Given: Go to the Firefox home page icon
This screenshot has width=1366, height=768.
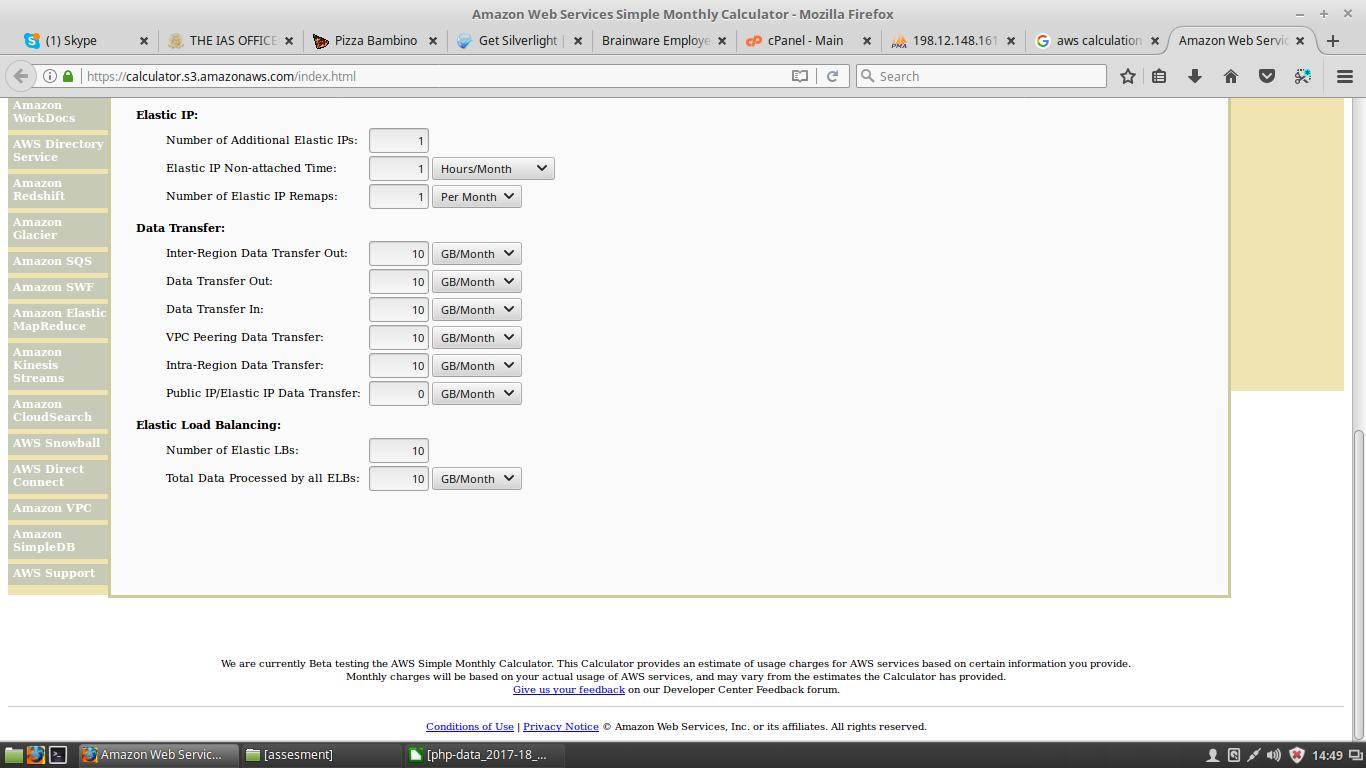Looking at the screenshot, I should coord(1231,76).
